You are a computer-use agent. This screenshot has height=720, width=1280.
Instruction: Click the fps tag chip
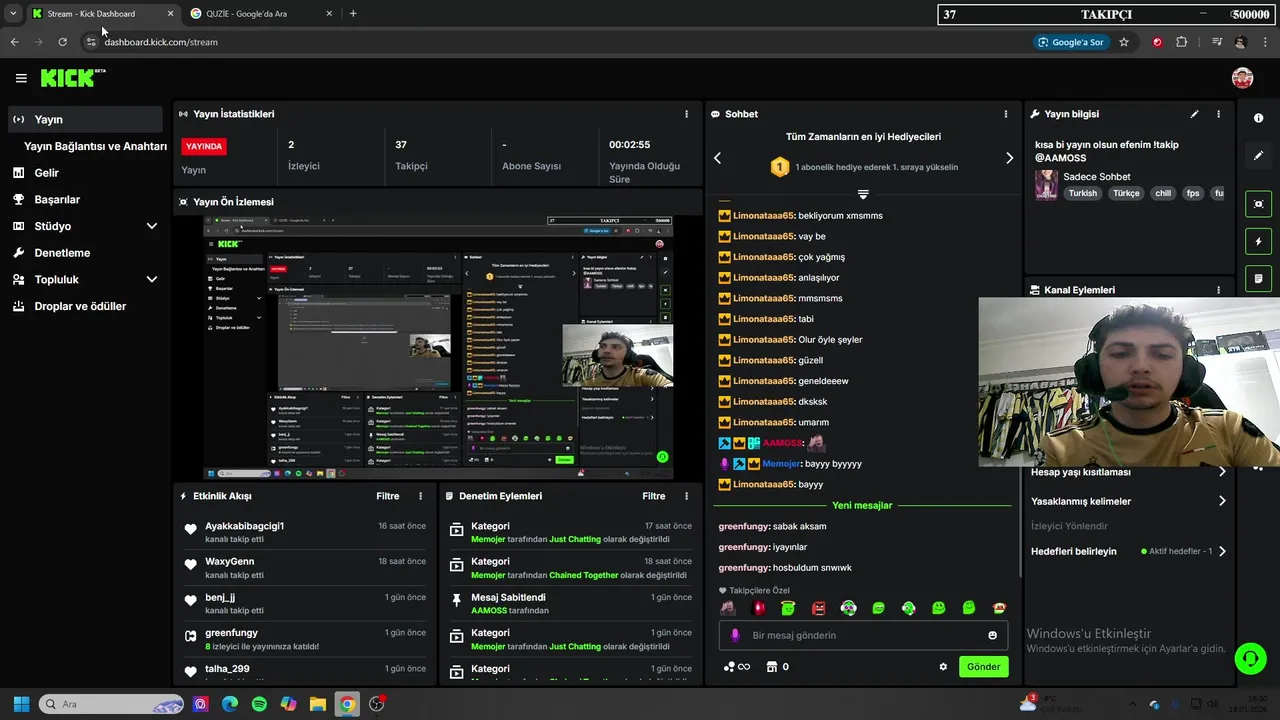click(x=1193, y=193)
